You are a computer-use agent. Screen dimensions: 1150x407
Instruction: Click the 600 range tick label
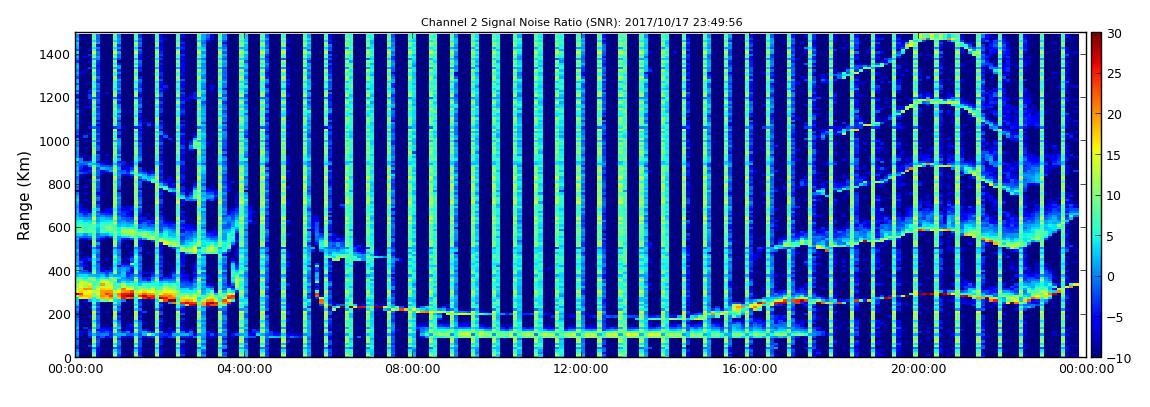(59, 227)
